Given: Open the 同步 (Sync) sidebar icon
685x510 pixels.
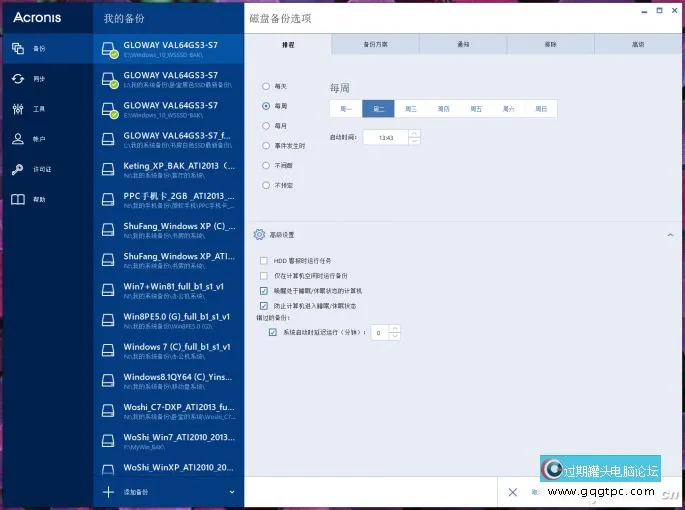Looking at the screenshot, I should [x=17, y=79].
